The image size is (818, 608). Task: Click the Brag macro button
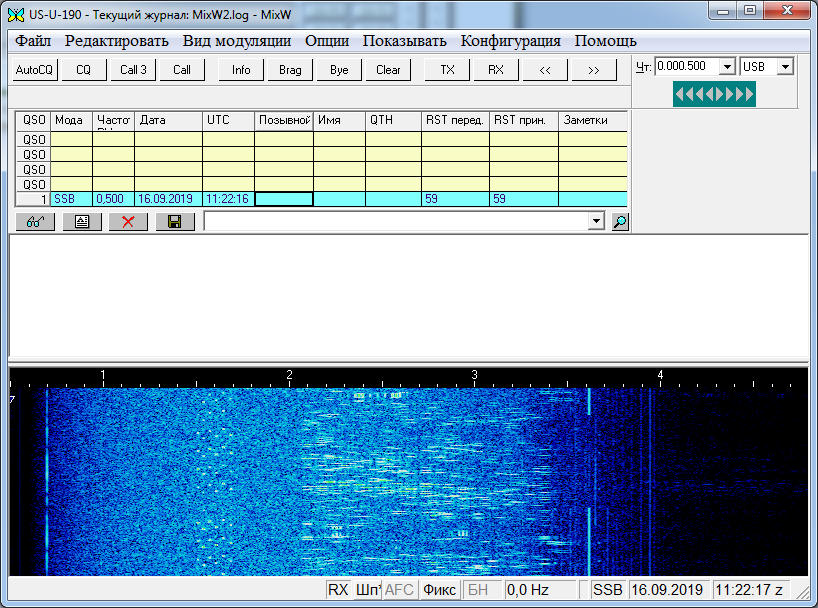[290, 70]
